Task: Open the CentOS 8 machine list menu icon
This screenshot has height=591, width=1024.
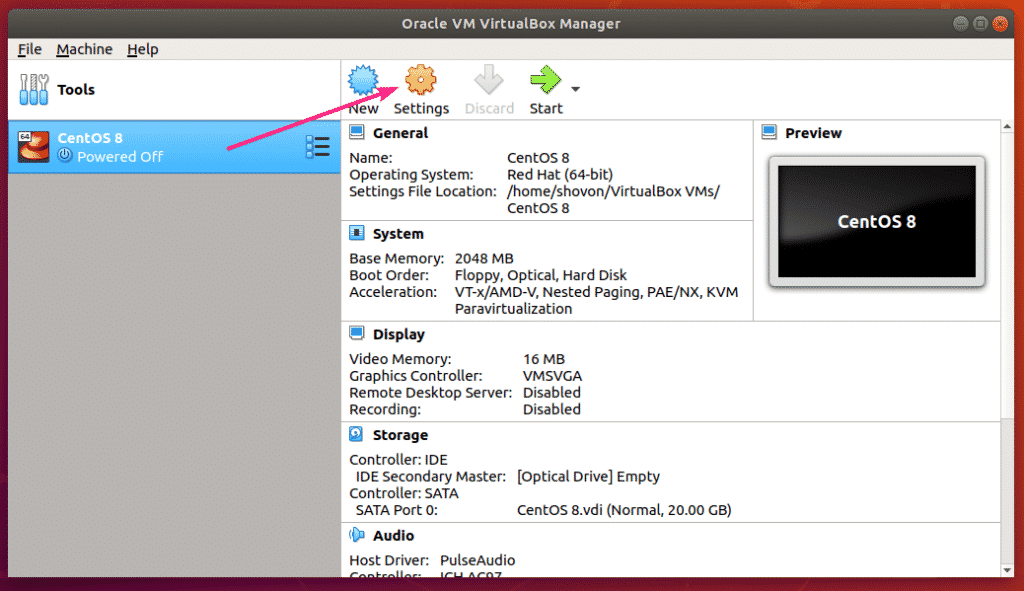Action: 318,147
